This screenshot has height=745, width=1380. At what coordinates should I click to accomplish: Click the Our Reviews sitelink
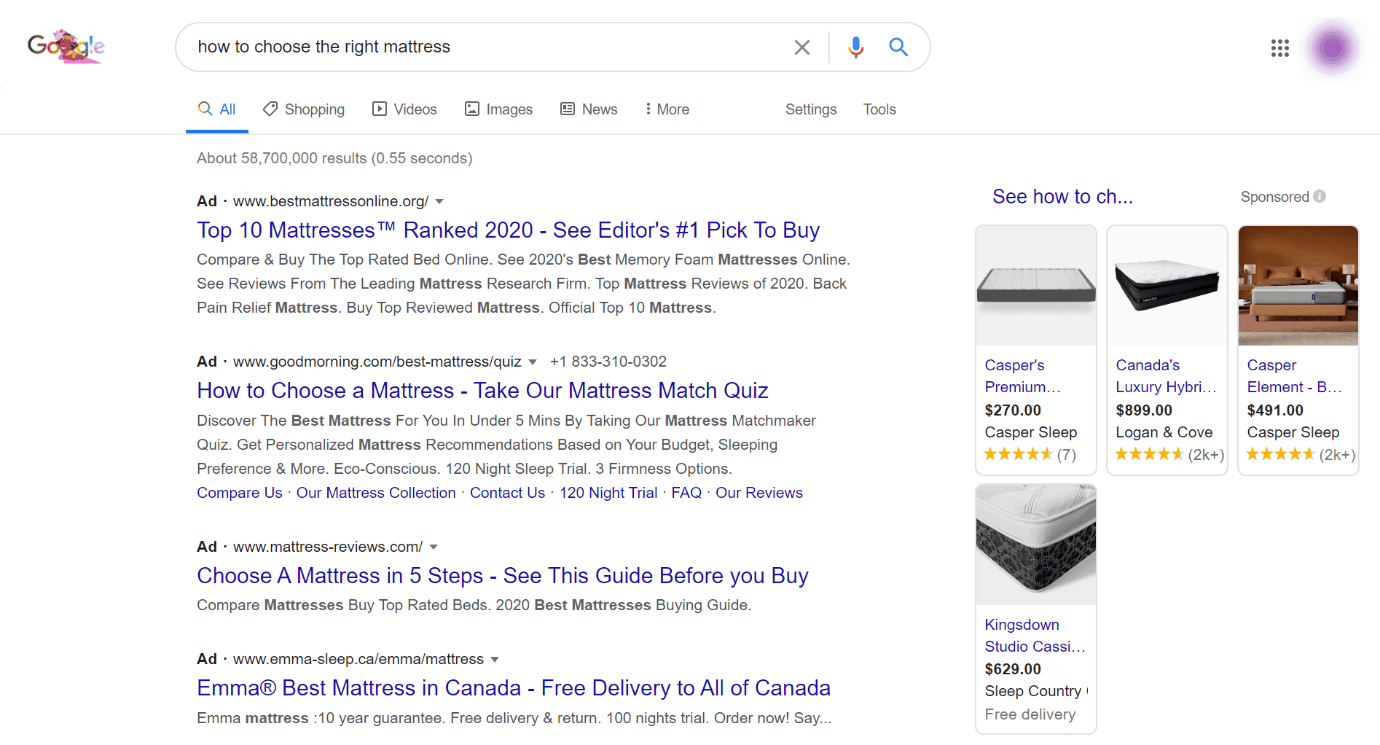pos(759,492)
